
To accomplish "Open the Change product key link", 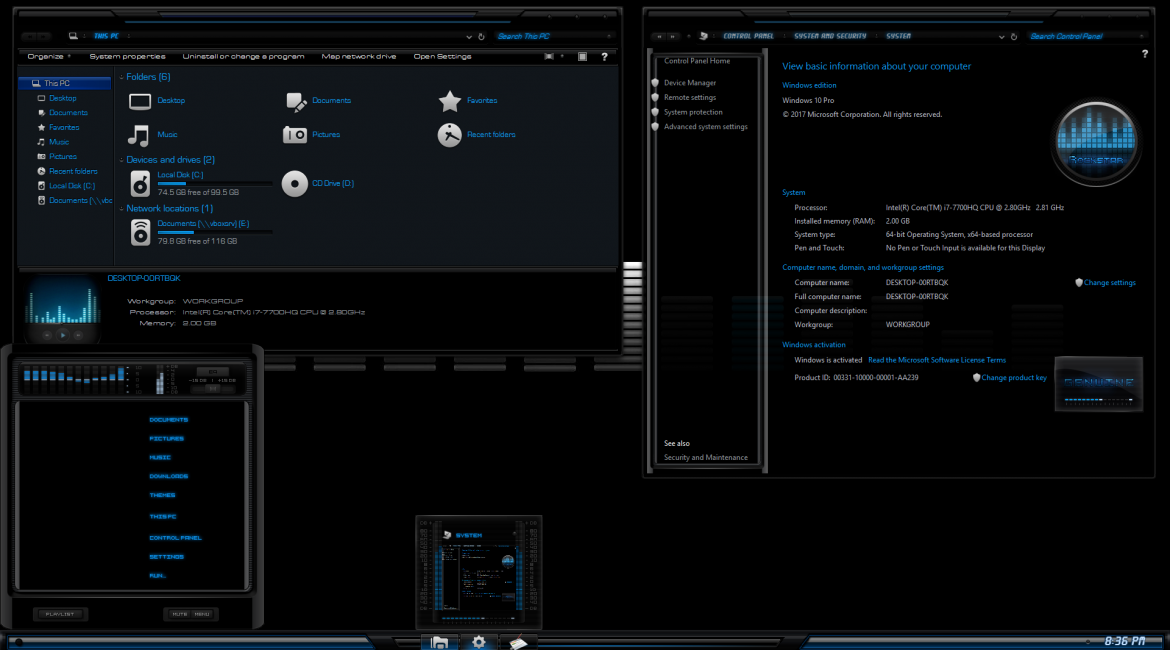I will (x=1014, y=378).
